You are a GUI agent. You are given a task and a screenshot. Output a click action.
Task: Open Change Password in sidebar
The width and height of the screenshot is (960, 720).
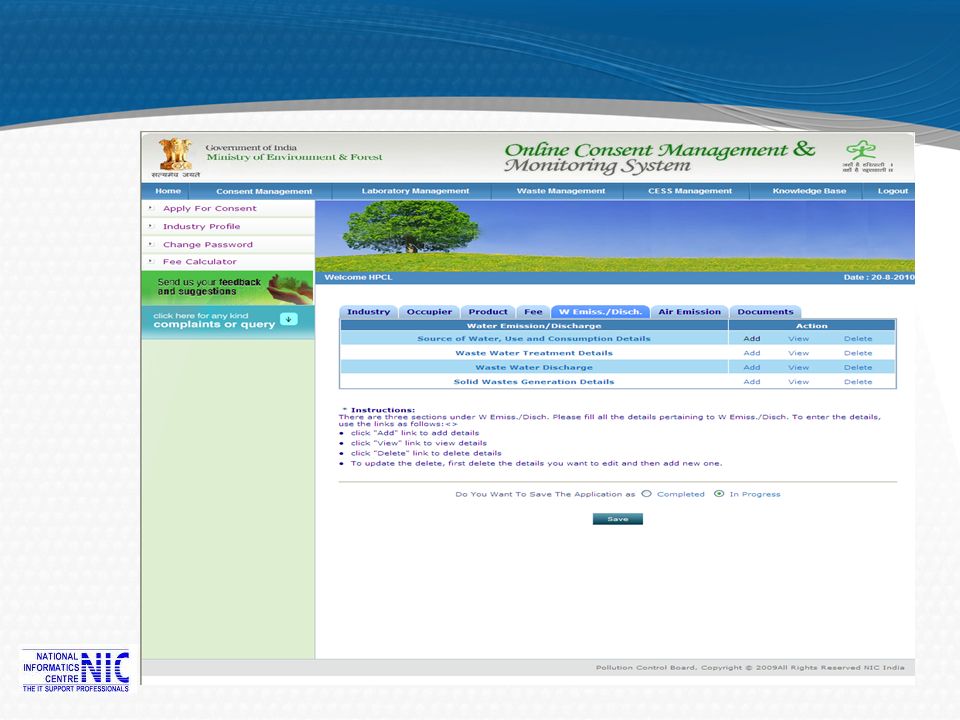208,244
